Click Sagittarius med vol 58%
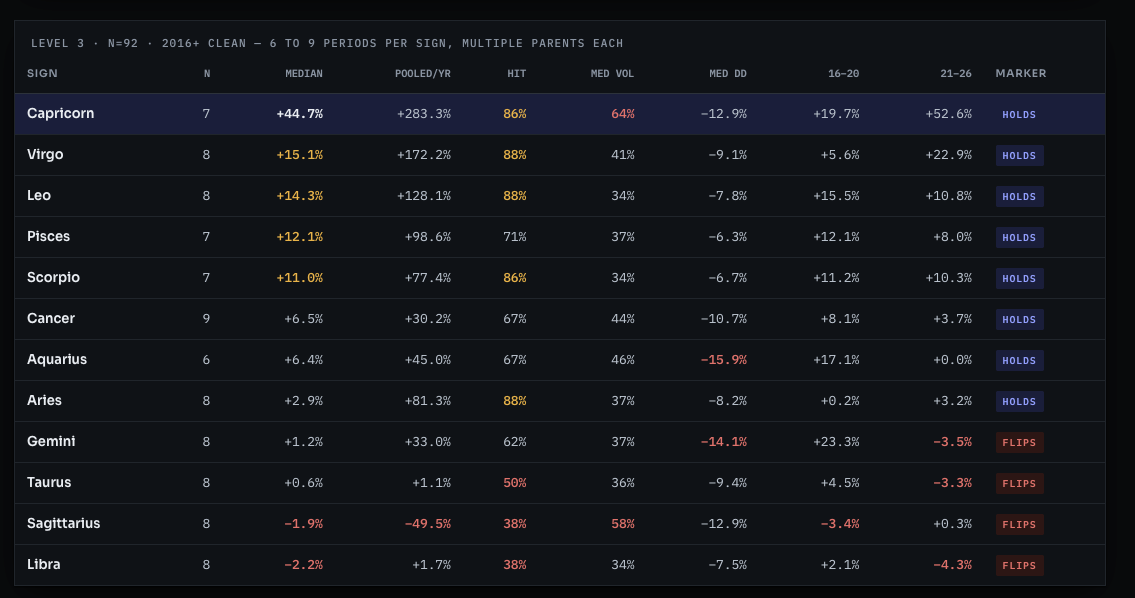 [623, 523]
